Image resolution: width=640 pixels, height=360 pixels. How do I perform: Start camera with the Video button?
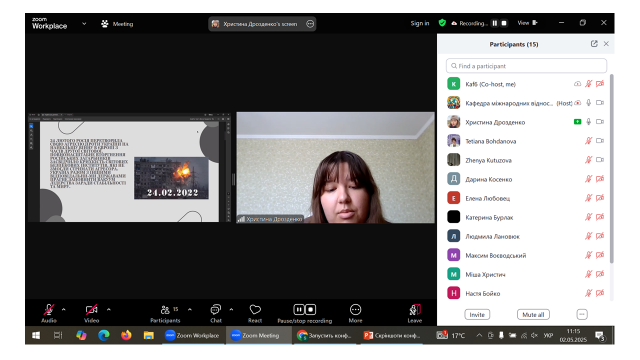tap(91, 313)
